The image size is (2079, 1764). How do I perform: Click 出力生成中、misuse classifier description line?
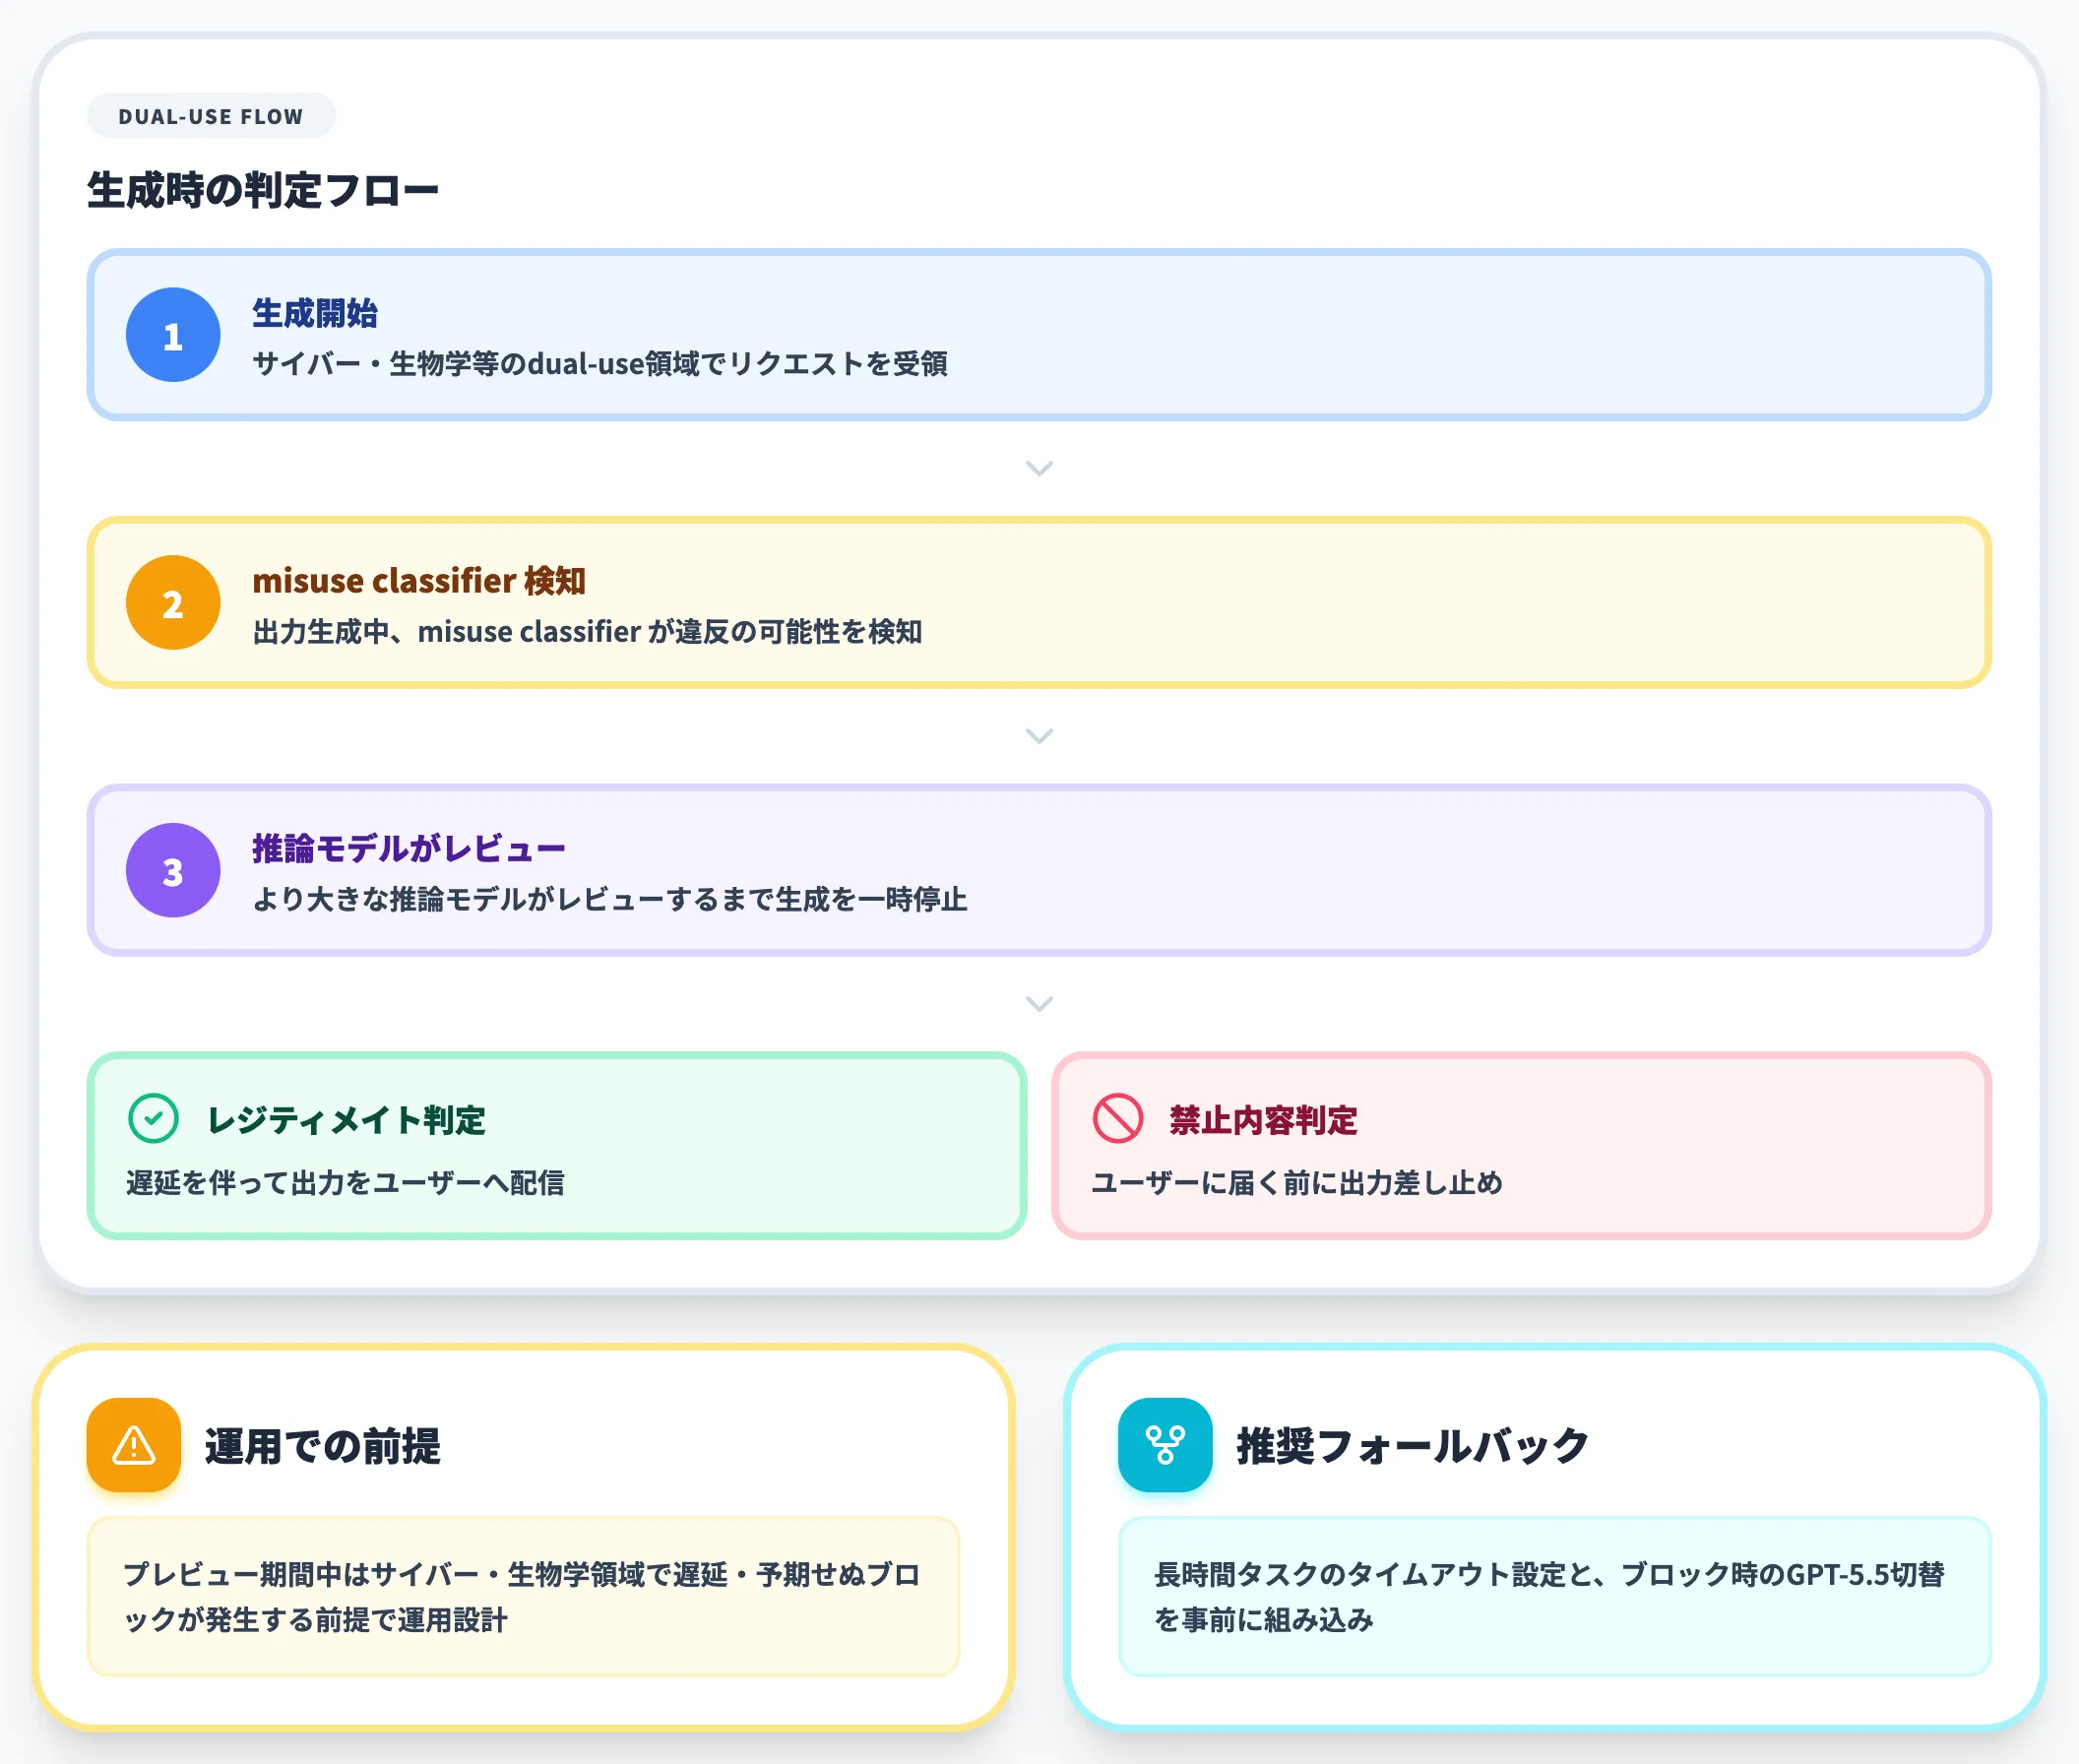pyautogui.click(x=587, y=632)
